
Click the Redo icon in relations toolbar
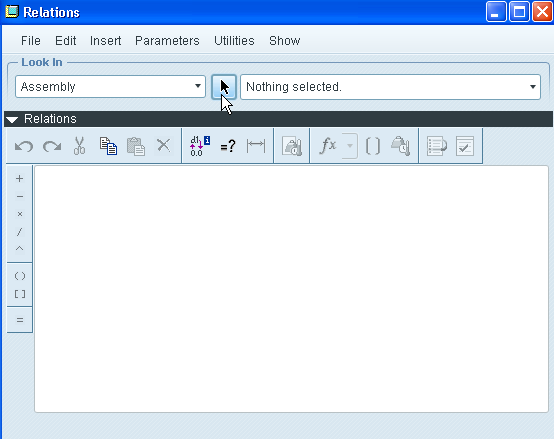click(x=52, y=146)
